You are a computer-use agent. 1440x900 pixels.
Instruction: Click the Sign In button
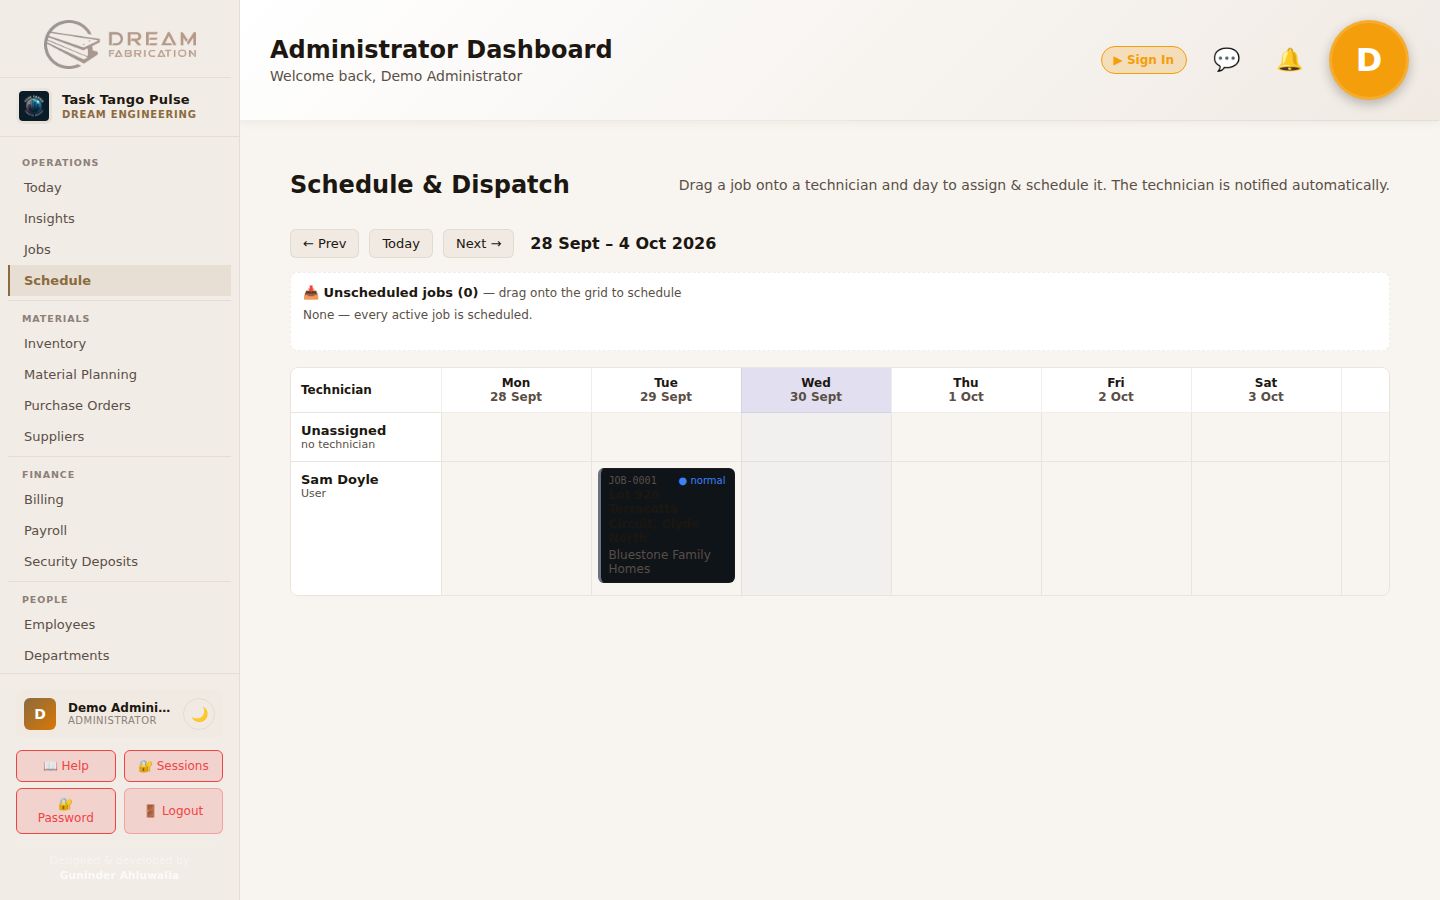pos(1143,60)
